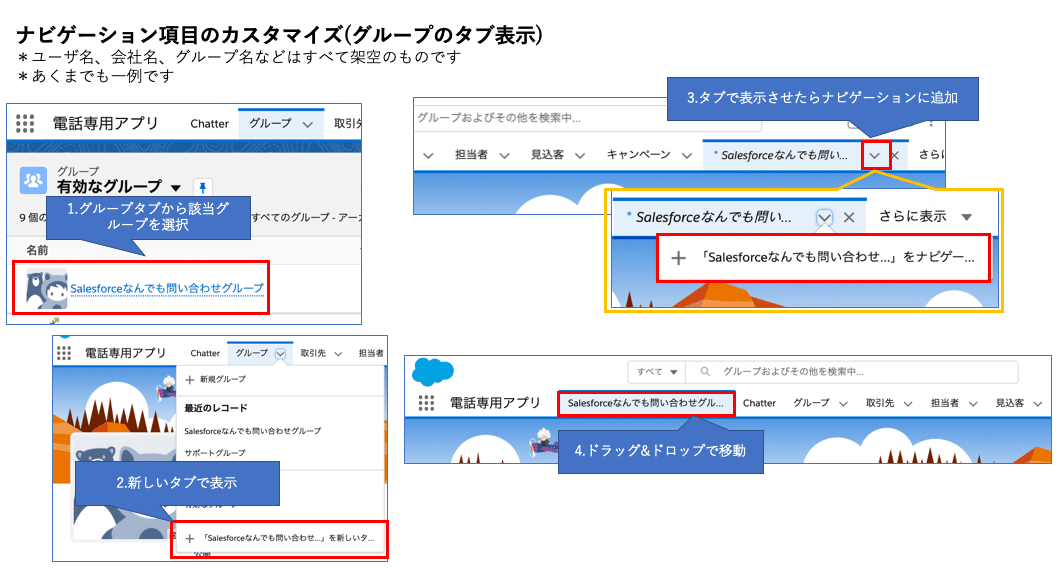Open the Salesforceなんでも問い合わせグループ link in step 1 list
The width and height of the screenshot is (1059, 573).
pos(167,288)
